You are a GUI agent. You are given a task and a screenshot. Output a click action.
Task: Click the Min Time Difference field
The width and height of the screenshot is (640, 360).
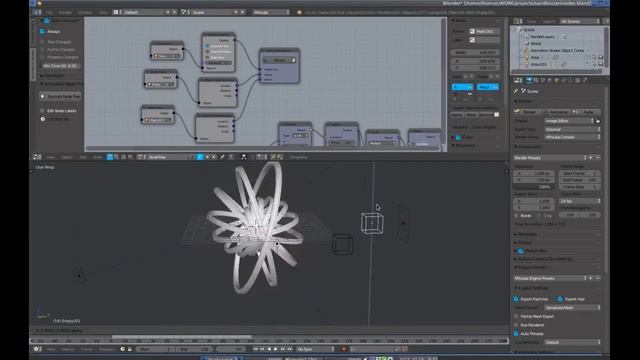pyautogui.click(x=60, y=66)
